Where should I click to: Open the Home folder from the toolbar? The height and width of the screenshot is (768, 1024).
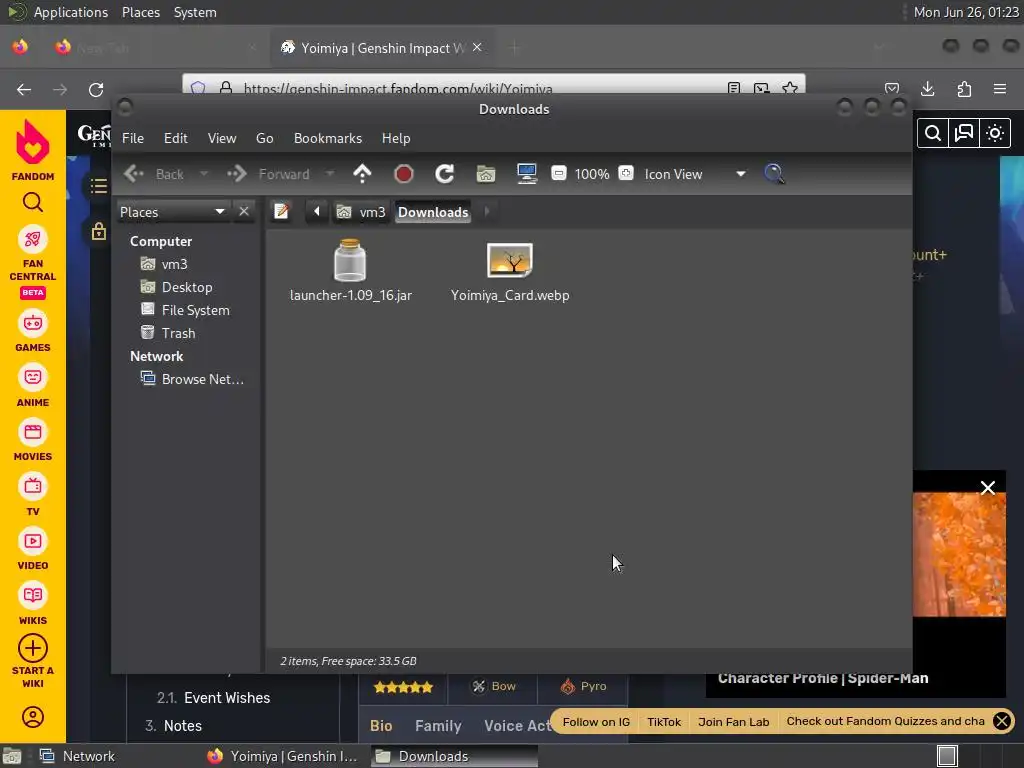(486, 174)
